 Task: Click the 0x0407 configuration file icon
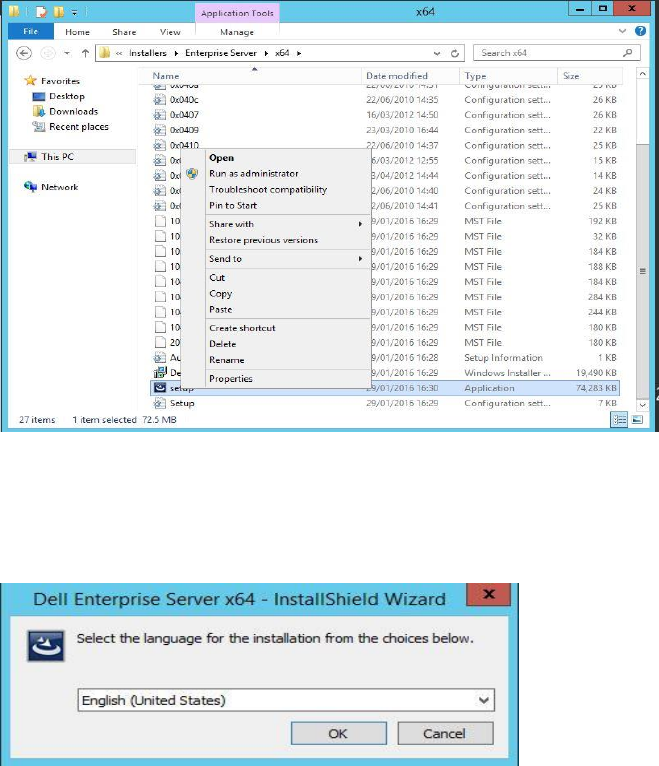(x=159, y=115)
